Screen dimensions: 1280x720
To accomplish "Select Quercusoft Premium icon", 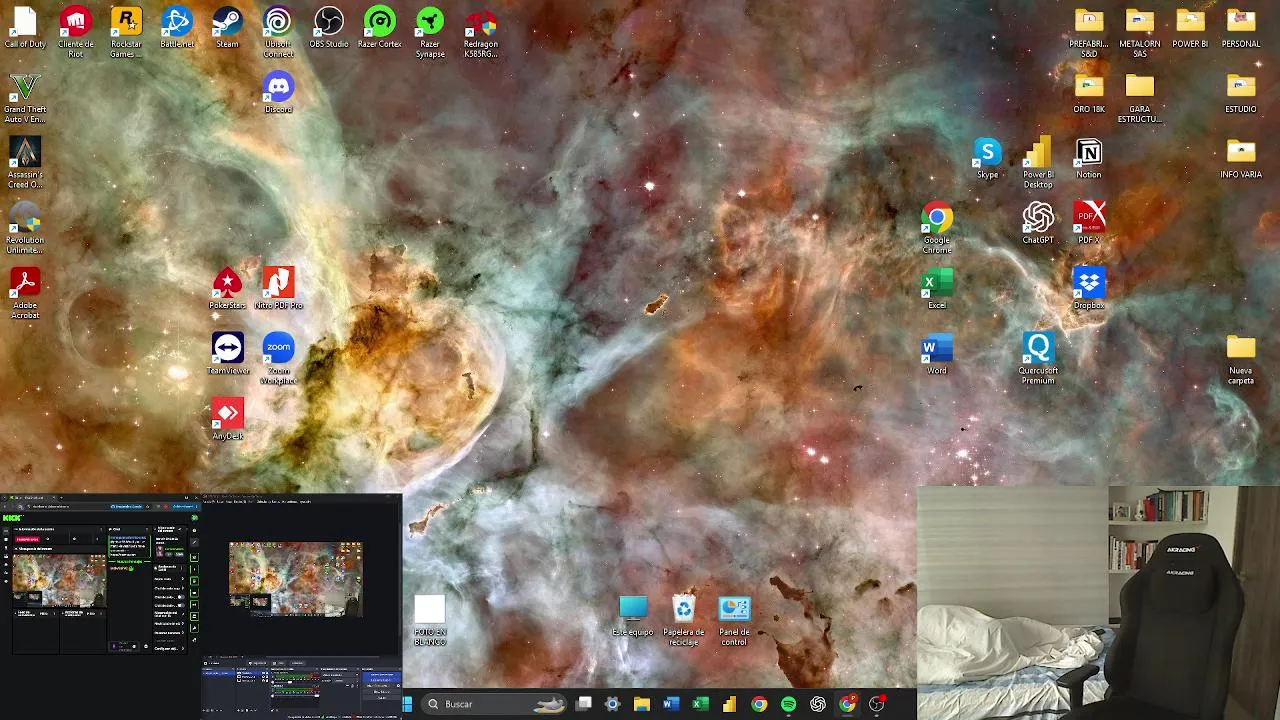I will (x=1038, y=359).
